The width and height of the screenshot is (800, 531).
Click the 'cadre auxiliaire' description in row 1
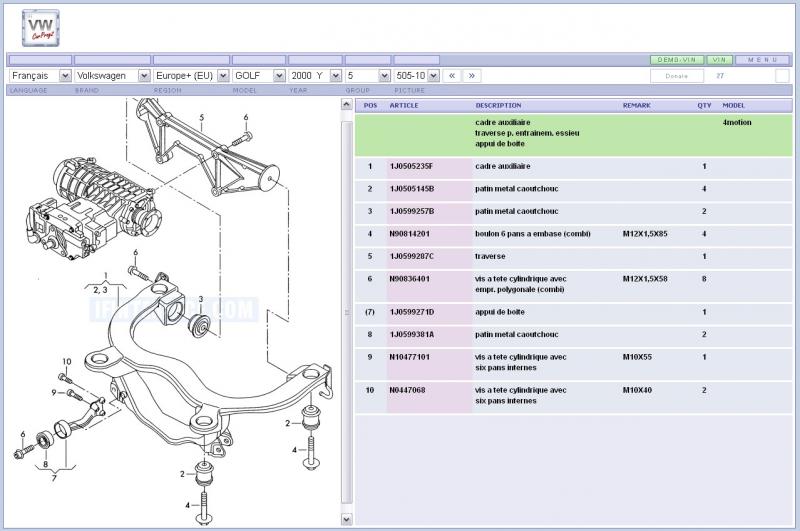(503, 166)
